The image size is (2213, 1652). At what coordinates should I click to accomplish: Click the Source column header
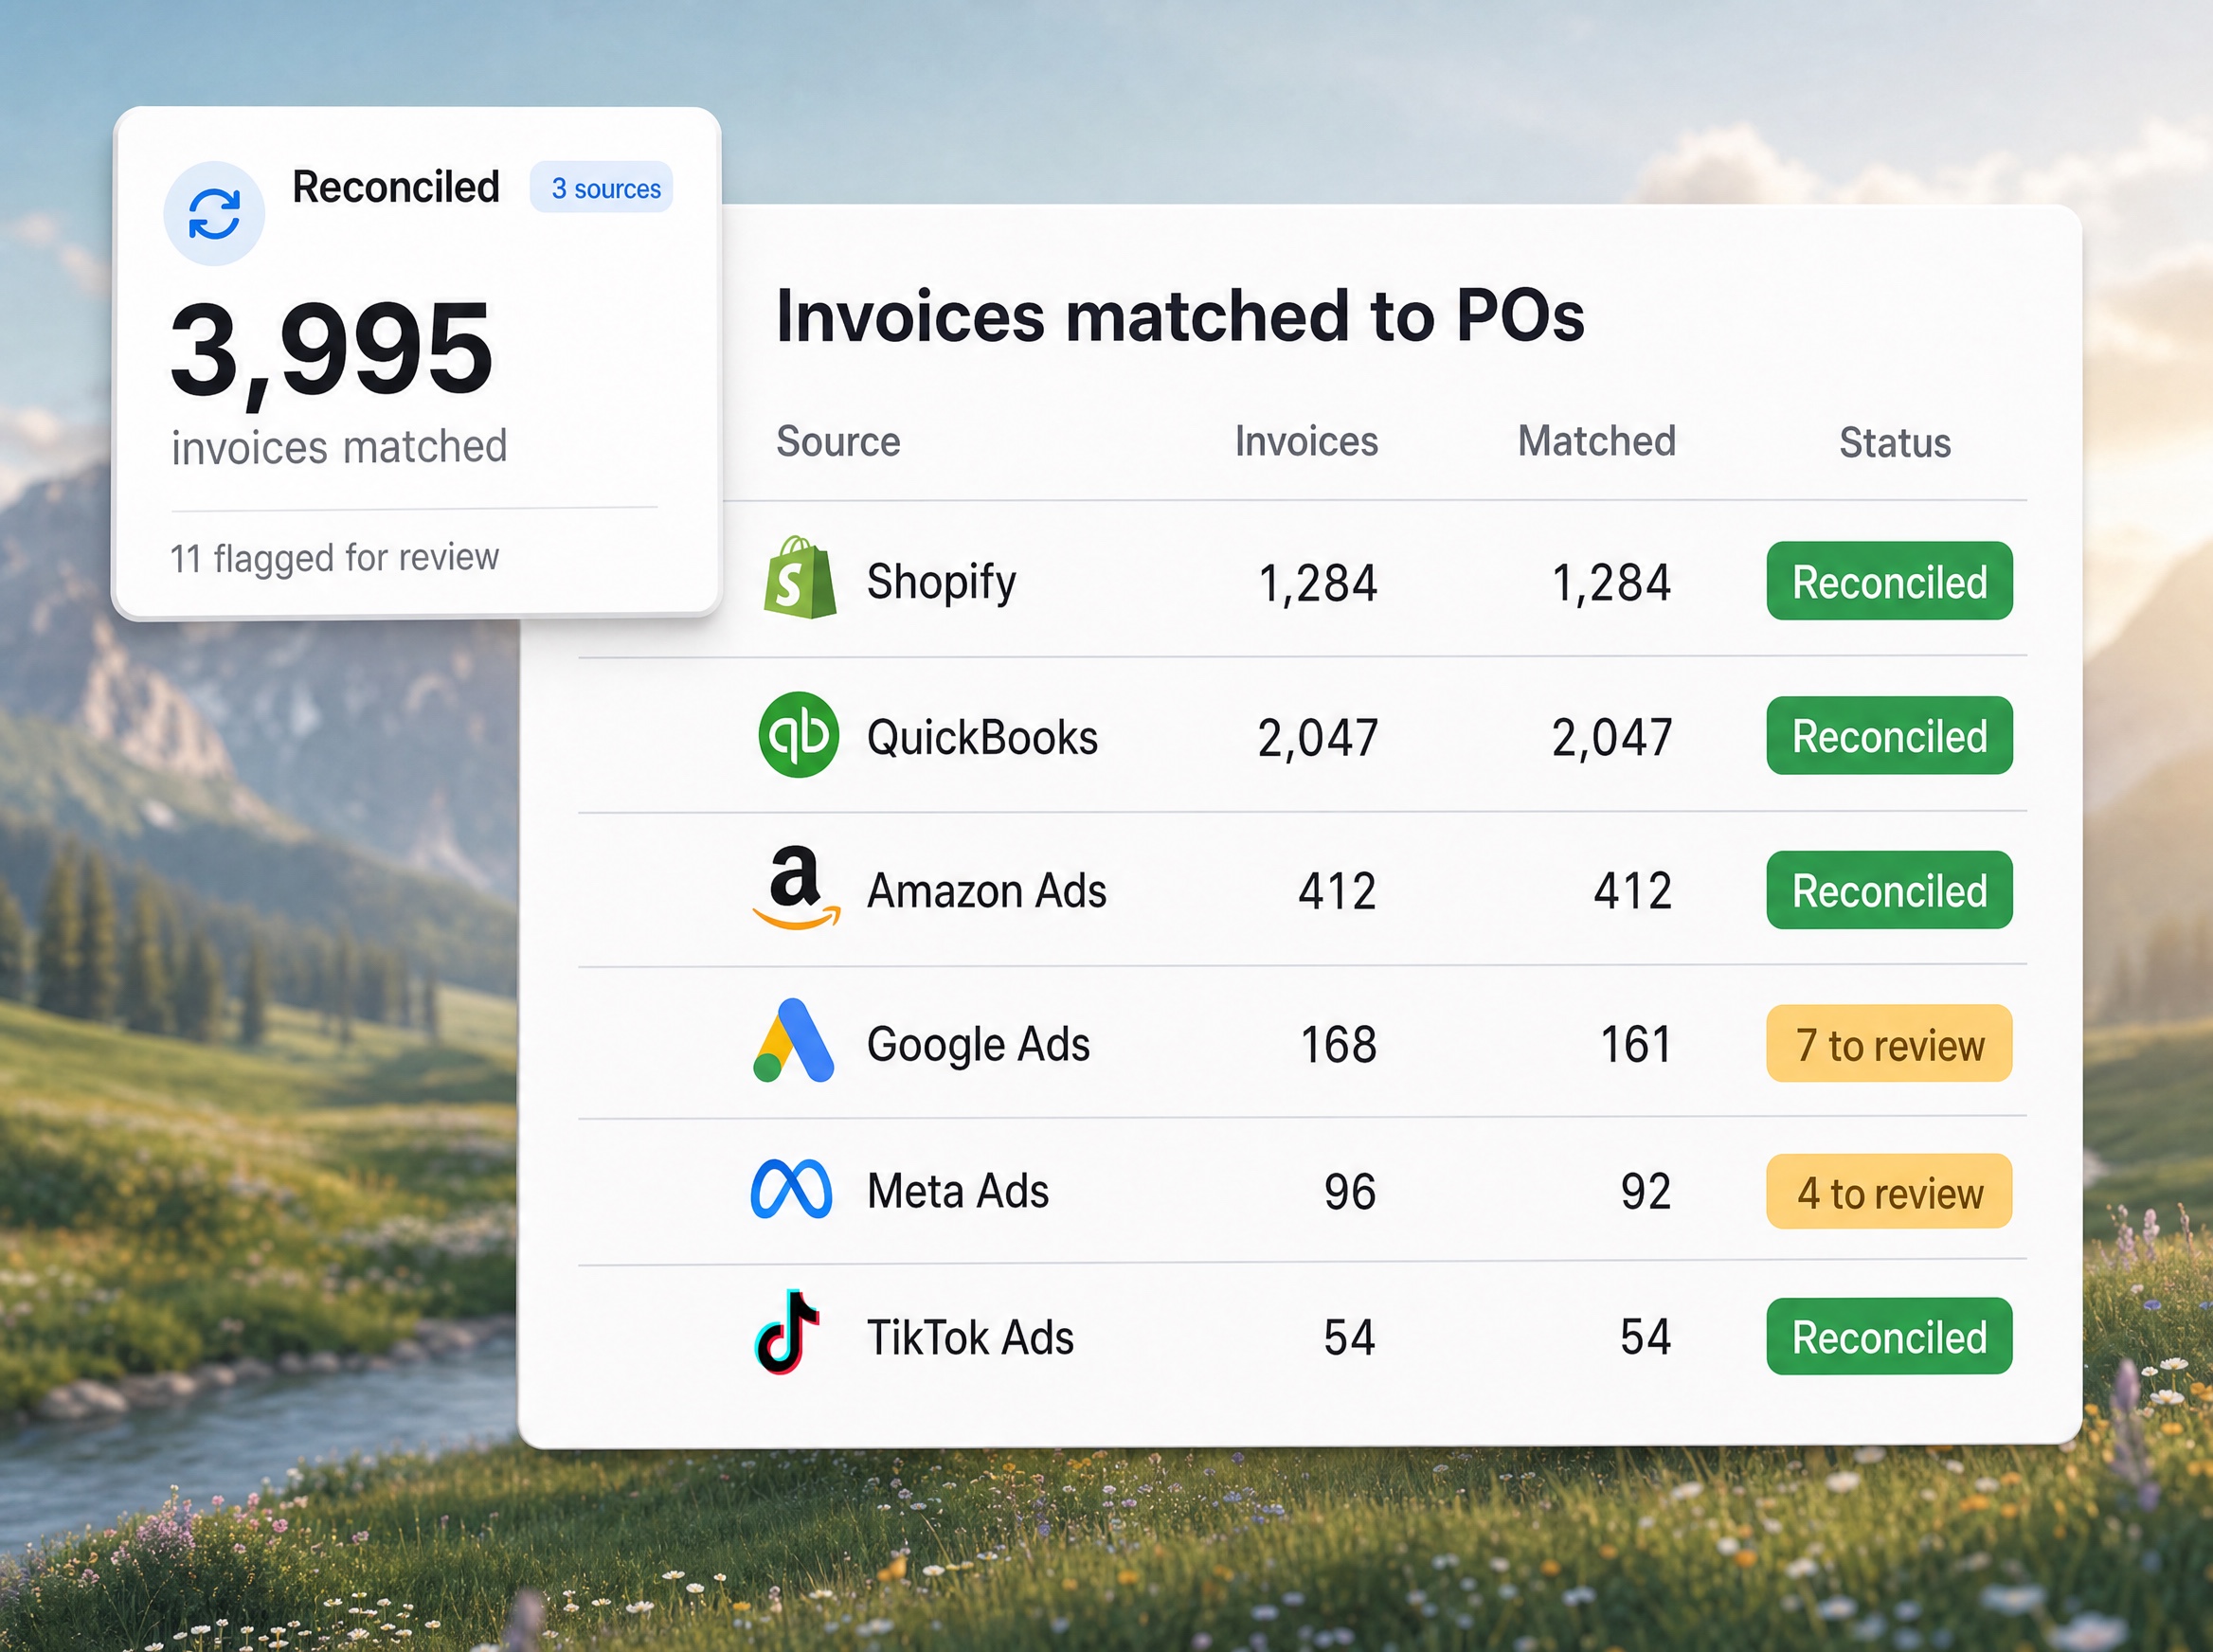pos(838,441)
